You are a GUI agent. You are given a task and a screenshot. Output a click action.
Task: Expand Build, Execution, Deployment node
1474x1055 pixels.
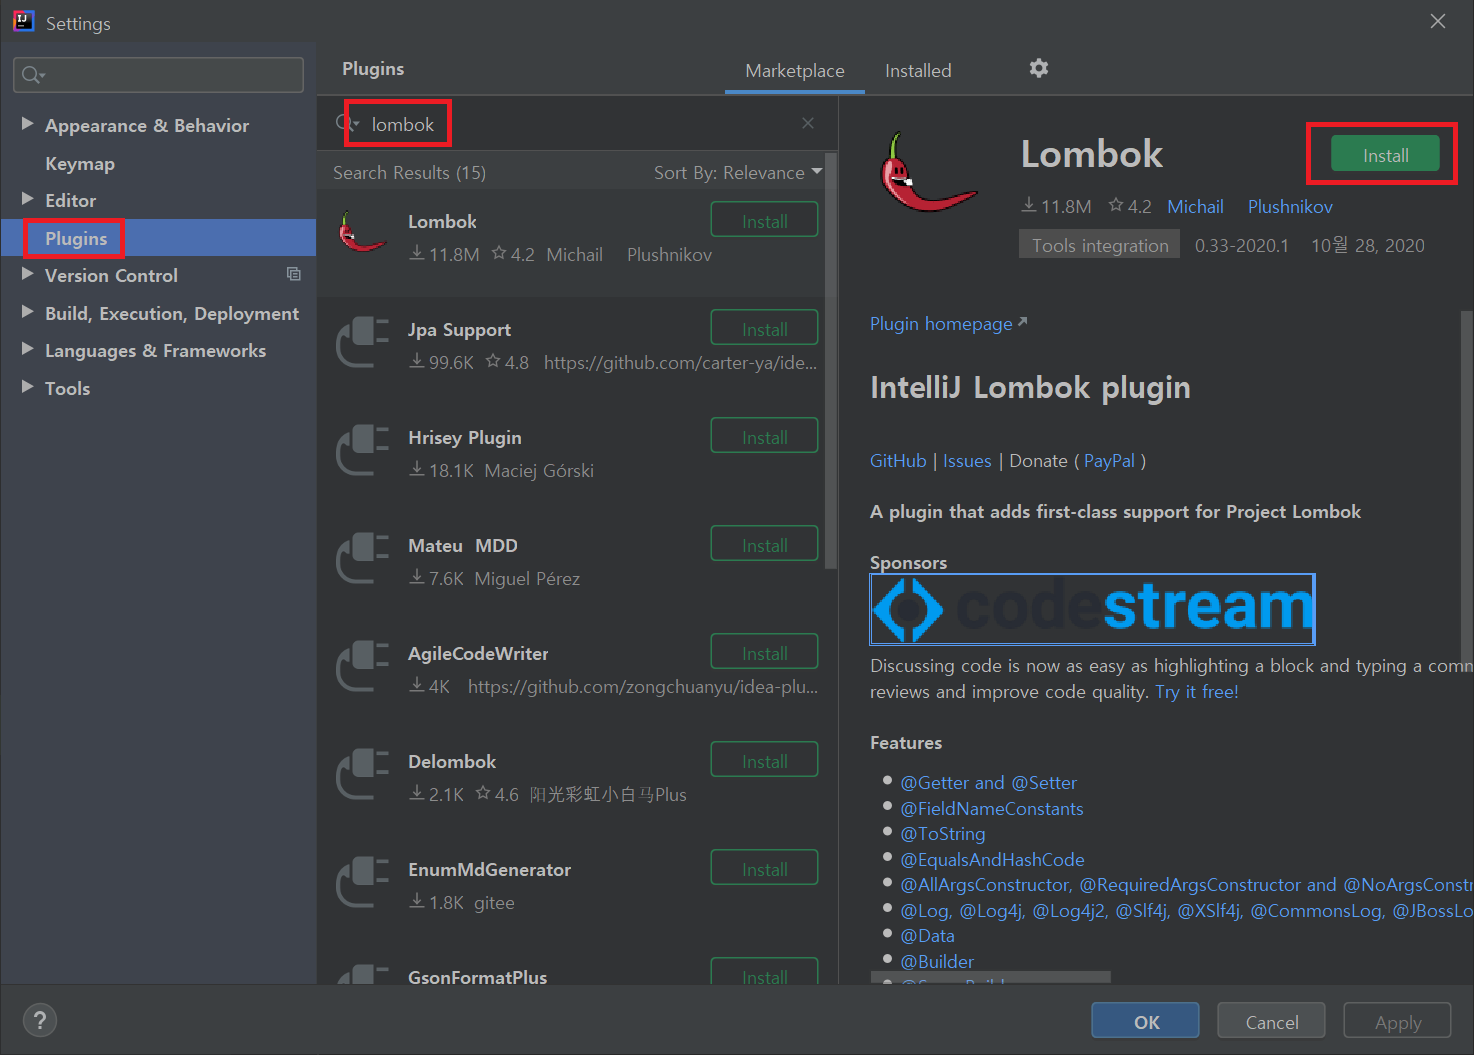coord(28,312)
